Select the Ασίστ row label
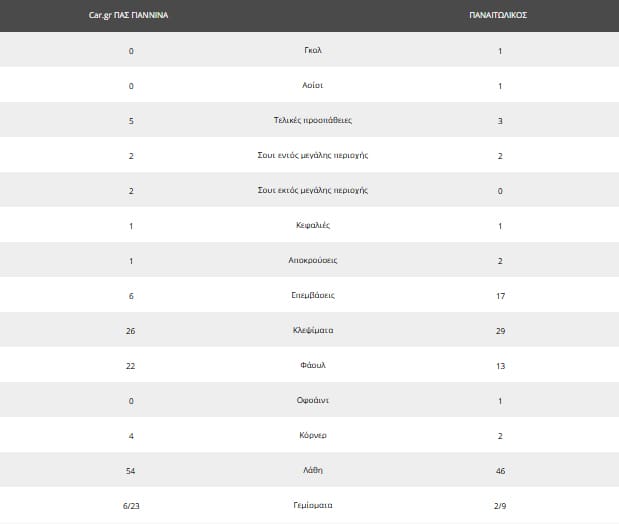This screenshot has height=524, width=619. (x=313, y=86)
